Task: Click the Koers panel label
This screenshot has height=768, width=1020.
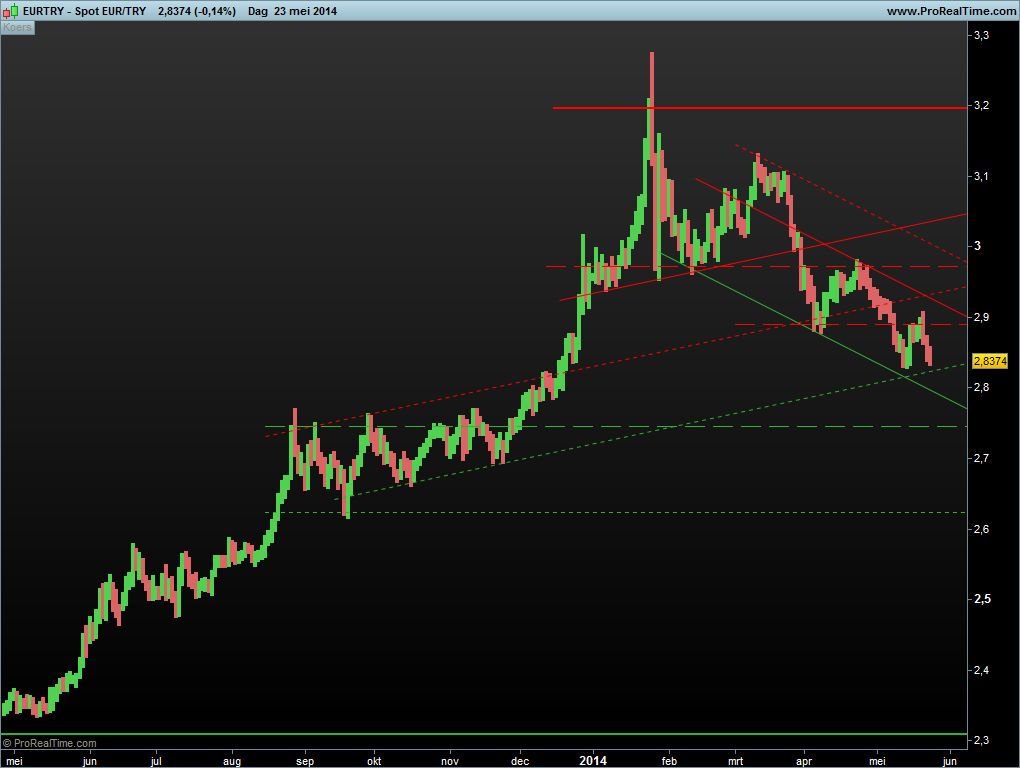Action: pos(17,27)
